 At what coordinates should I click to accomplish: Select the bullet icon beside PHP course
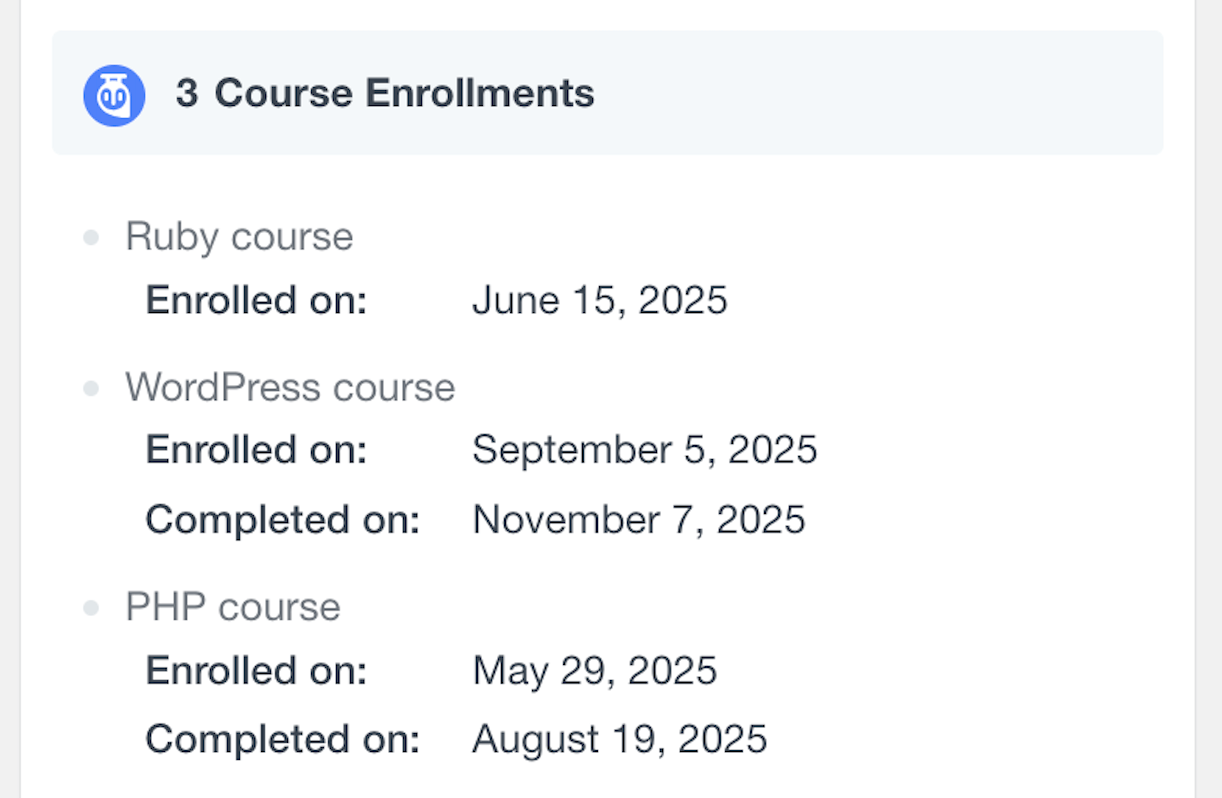tap(93, 606)
